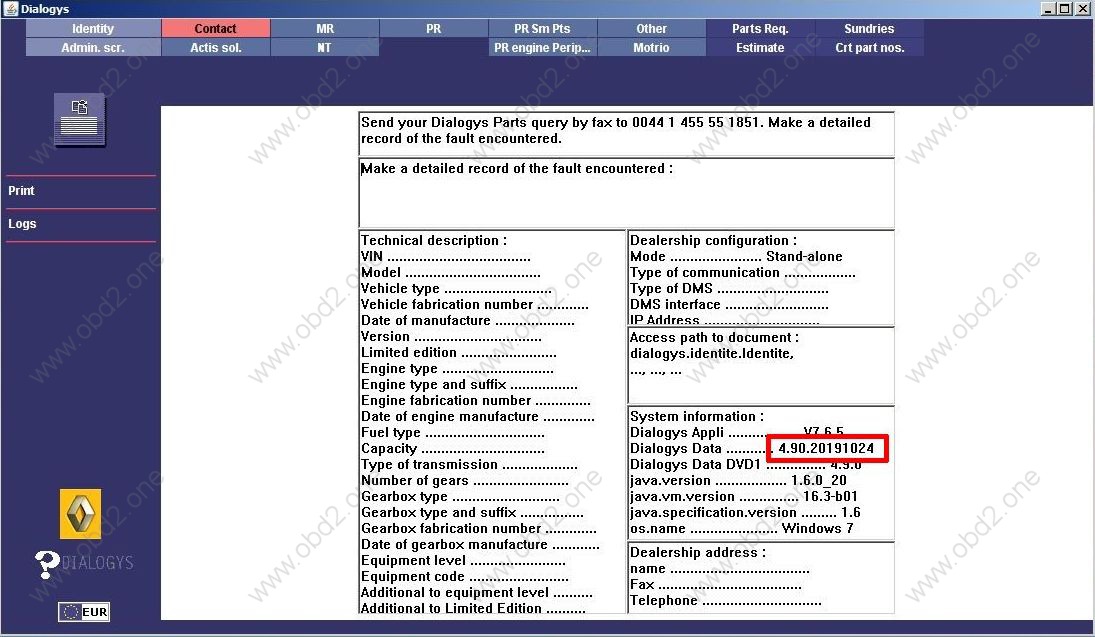1095x637 pixels.
Task: Click the Actis sol. tab
Action: coord(216,47)
